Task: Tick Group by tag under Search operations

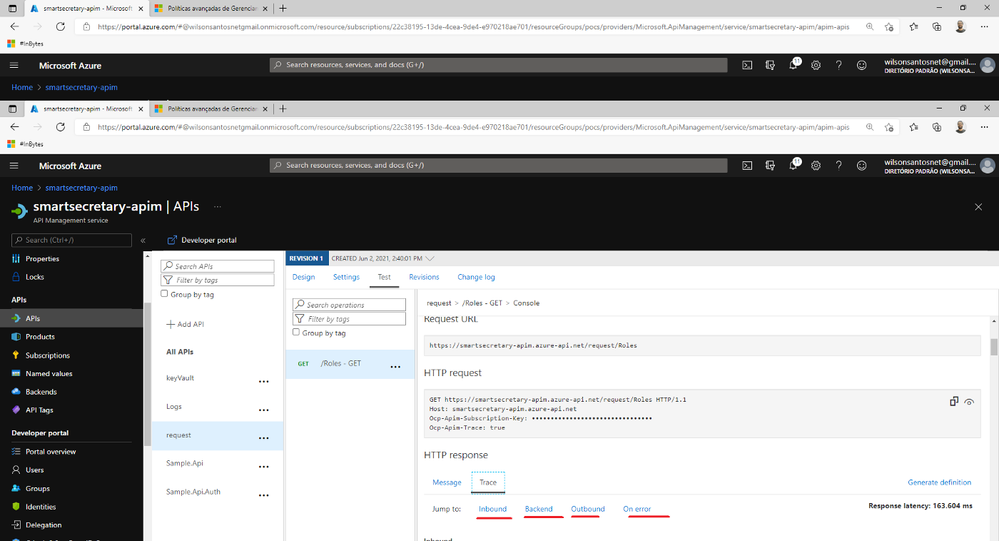Action: 296,332
